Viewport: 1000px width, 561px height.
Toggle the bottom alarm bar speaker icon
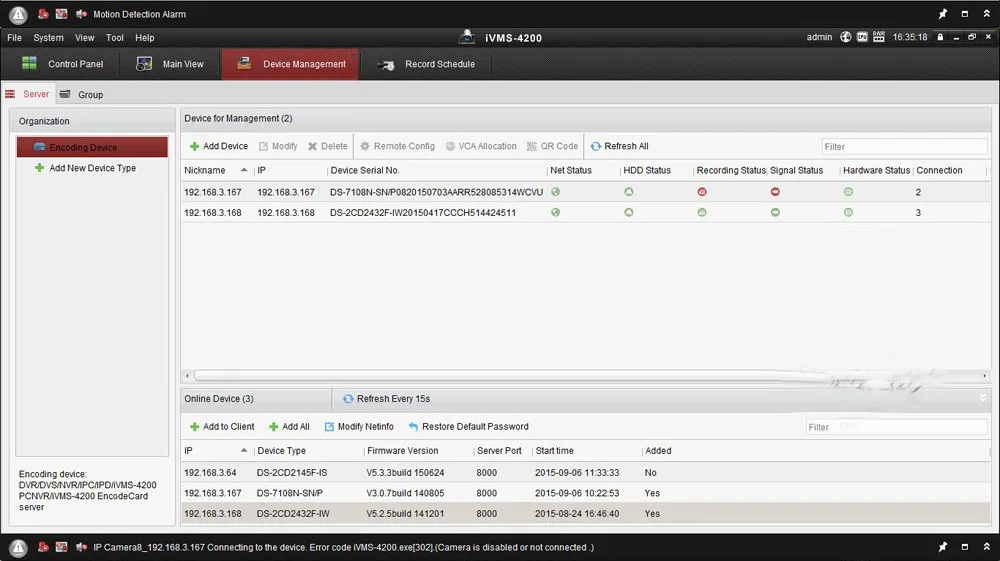click(81, 546)
